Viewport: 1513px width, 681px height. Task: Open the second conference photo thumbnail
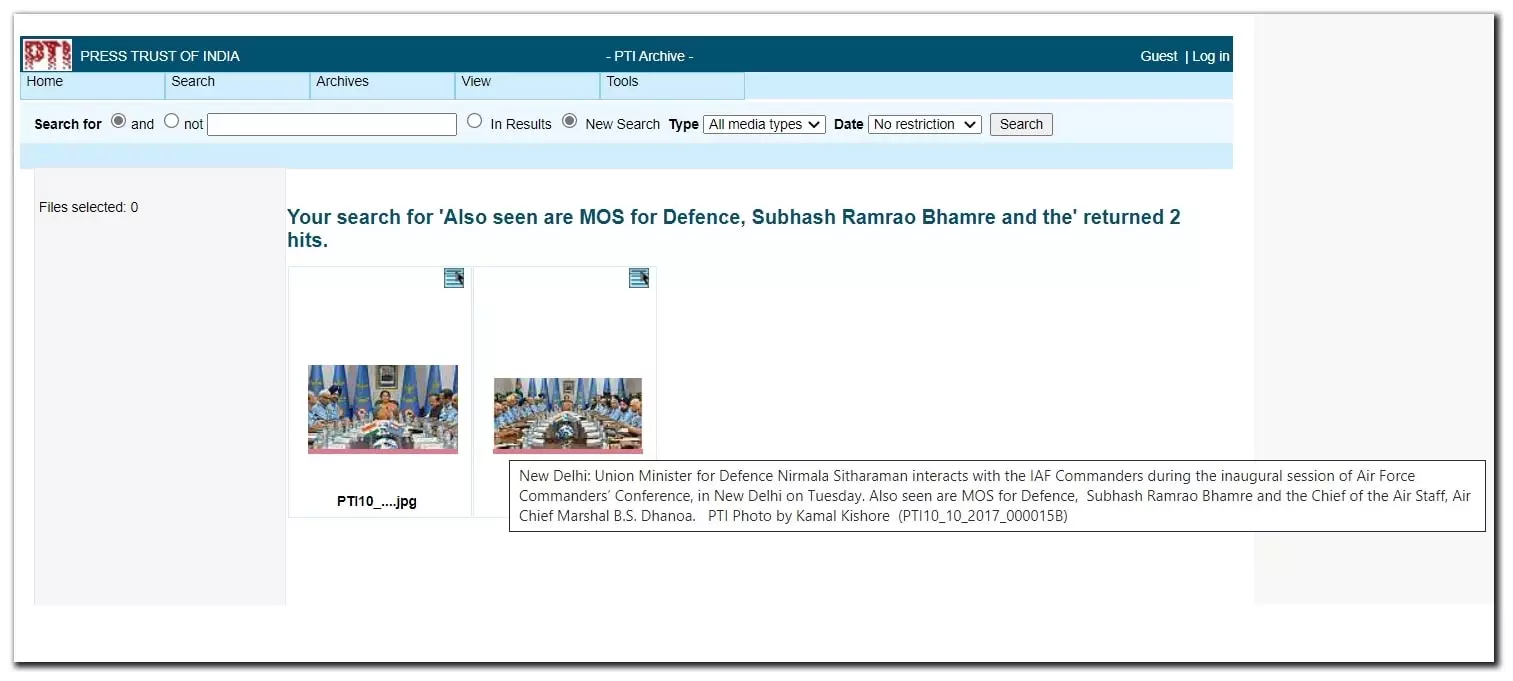pos(568,415)
